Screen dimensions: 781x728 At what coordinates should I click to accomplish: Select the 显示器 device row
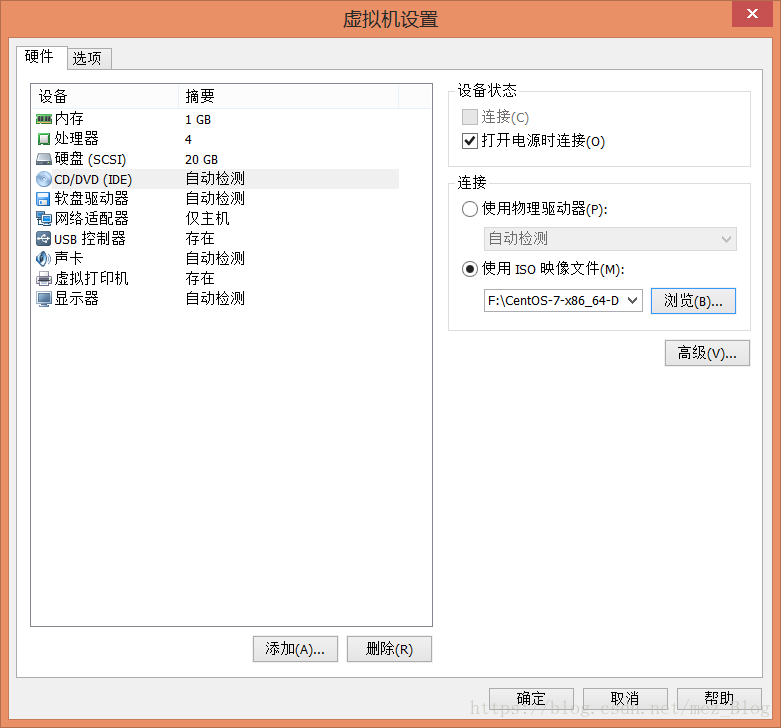point(216,298)
